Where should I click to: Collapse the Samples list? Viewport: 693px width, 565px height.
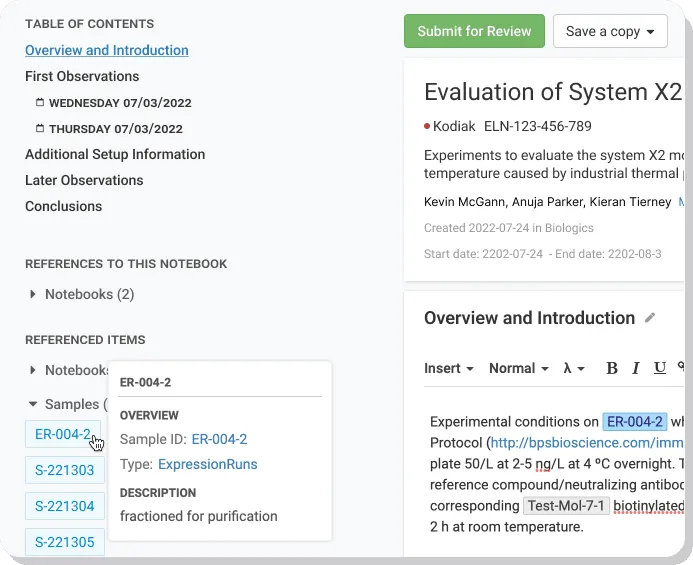coord(33,405)
